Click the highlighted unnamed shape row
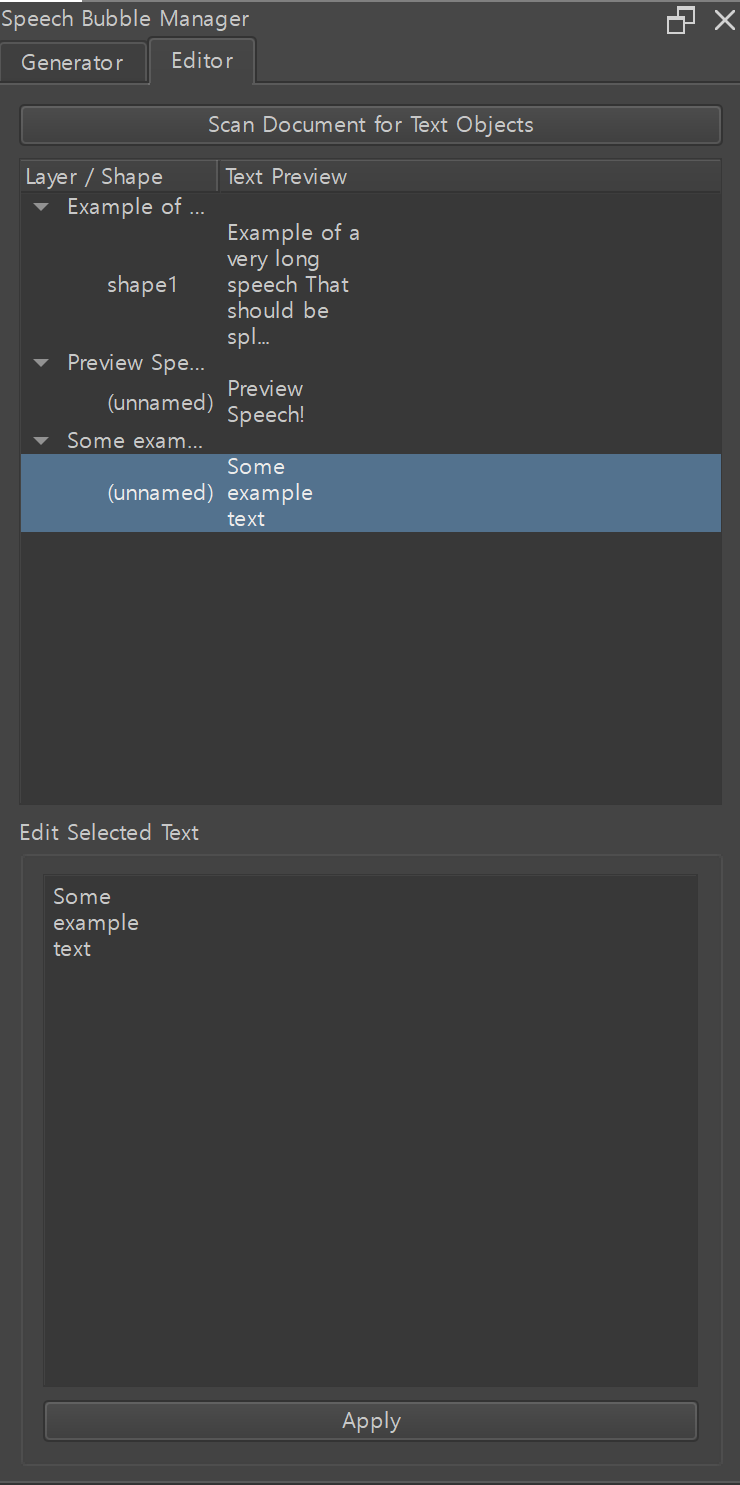Viewport: 740px width, 1485px height. [160, 493]
